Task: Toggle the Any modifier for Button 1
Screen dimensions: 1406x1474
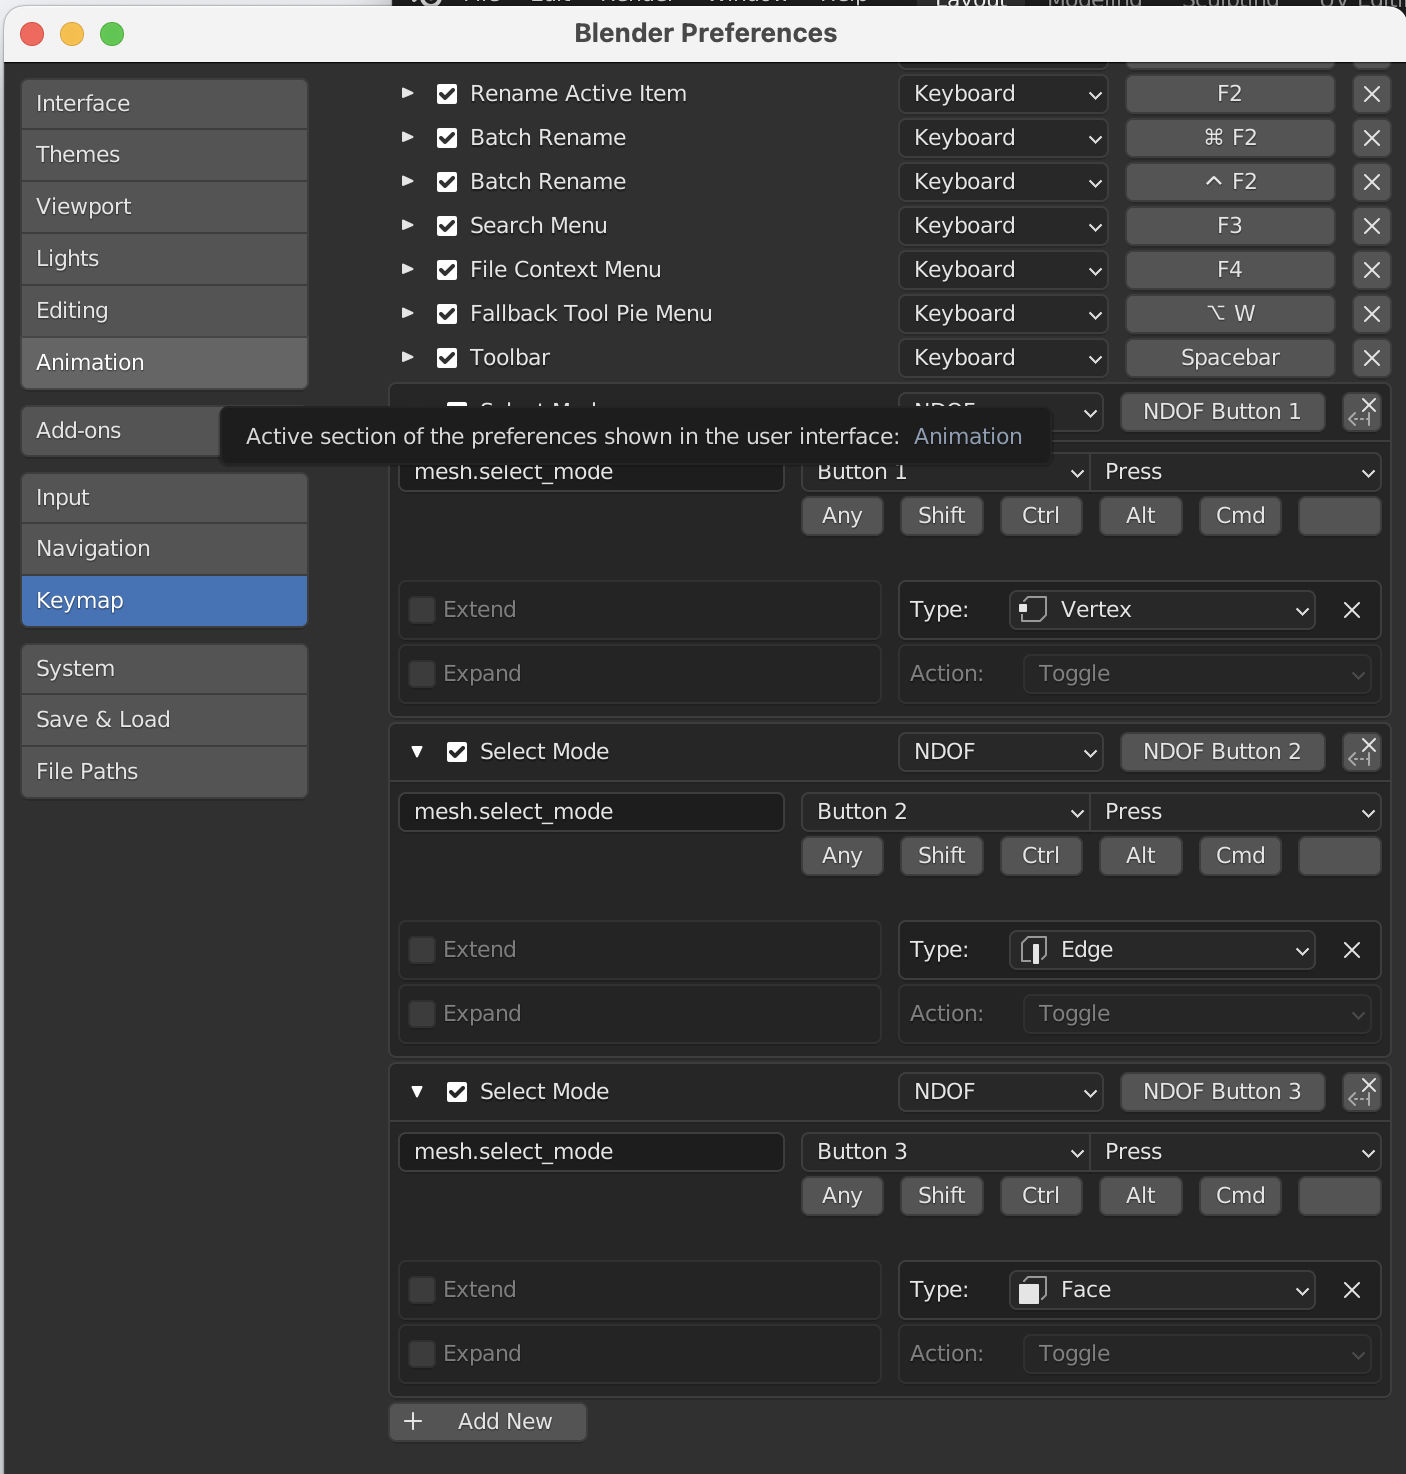Action: coord(842,516)
